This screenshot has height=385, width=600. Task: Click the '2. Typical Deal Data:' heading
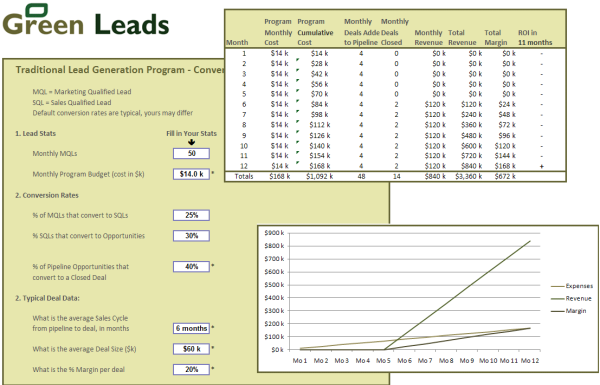(x=47, y=298)
